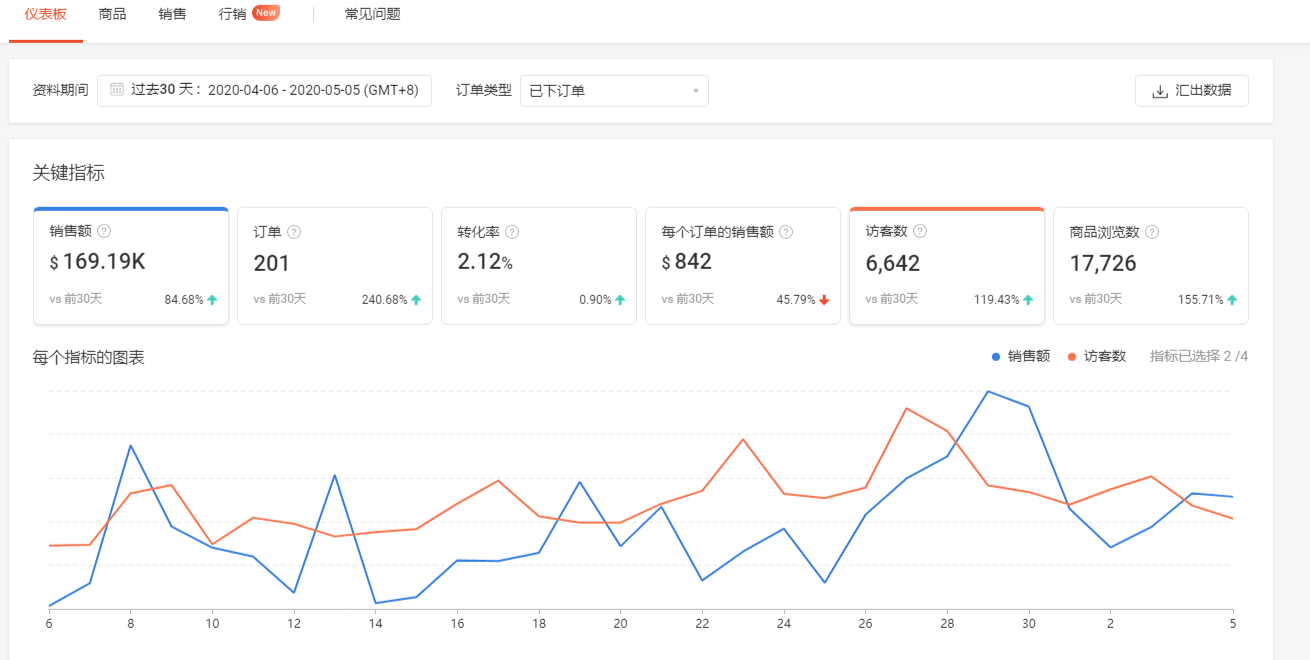1310x660 pixels.
Task: Switch to the 行销 tab
Action: (x=233, y=14)
